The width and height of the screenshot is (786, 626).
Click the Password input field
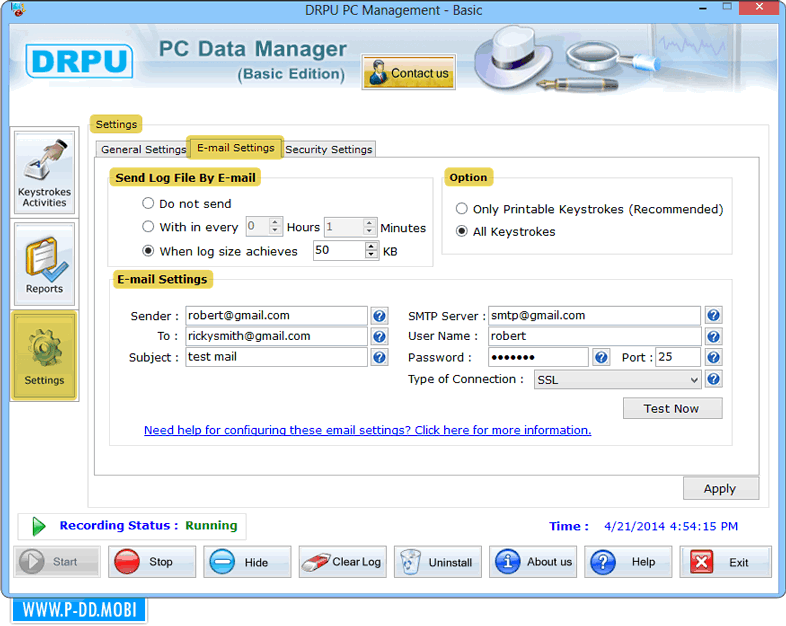538,357
